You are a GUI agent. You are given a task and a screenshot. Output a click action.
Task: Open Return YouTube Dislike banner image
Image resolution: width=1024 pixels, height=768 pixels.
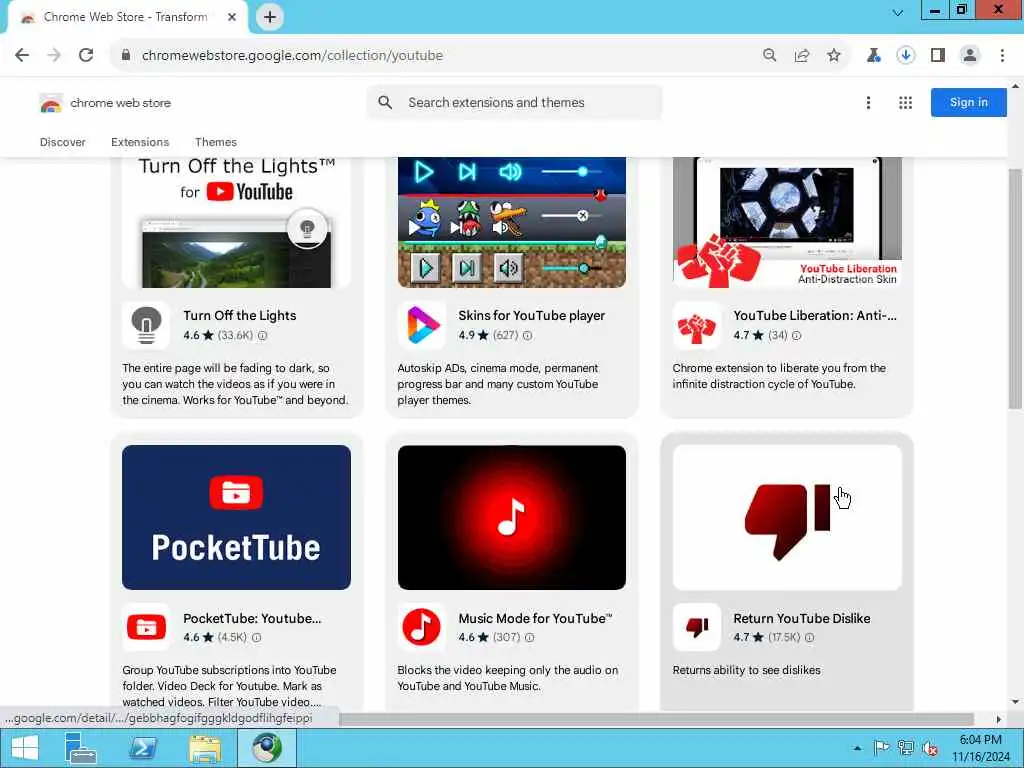coord(787,517)
